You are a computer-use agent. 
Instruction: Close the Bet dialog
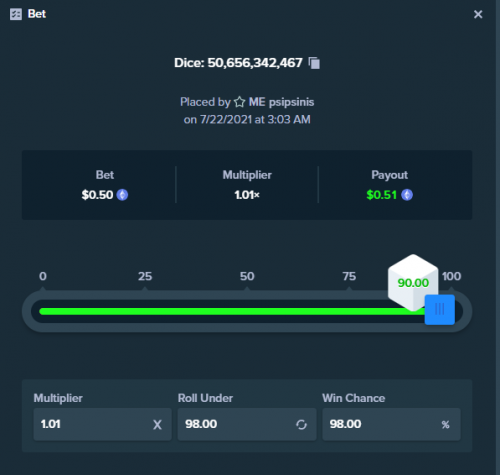tap(478, 14)
